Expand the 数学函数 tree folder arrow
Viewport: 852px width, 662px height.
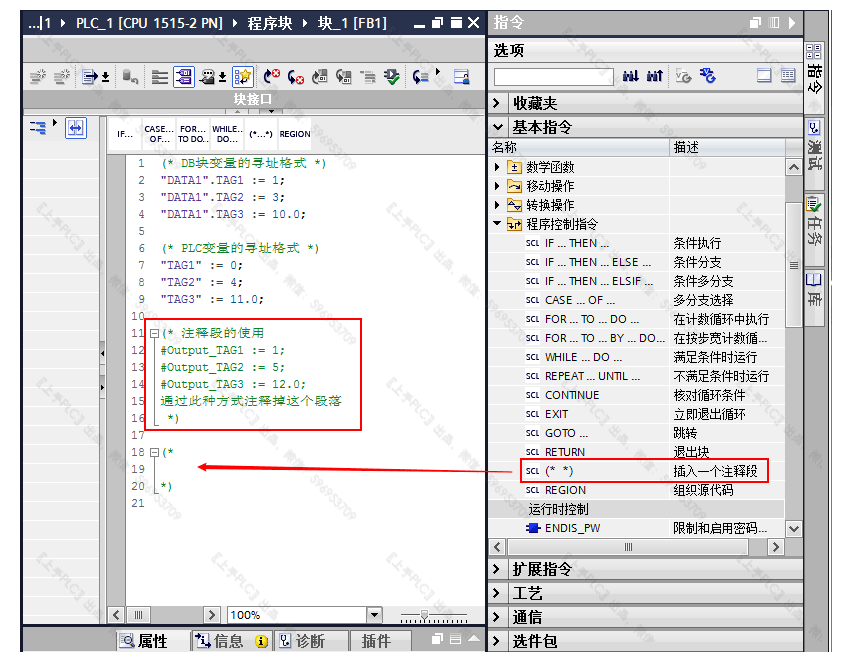(x=497, y=167)
